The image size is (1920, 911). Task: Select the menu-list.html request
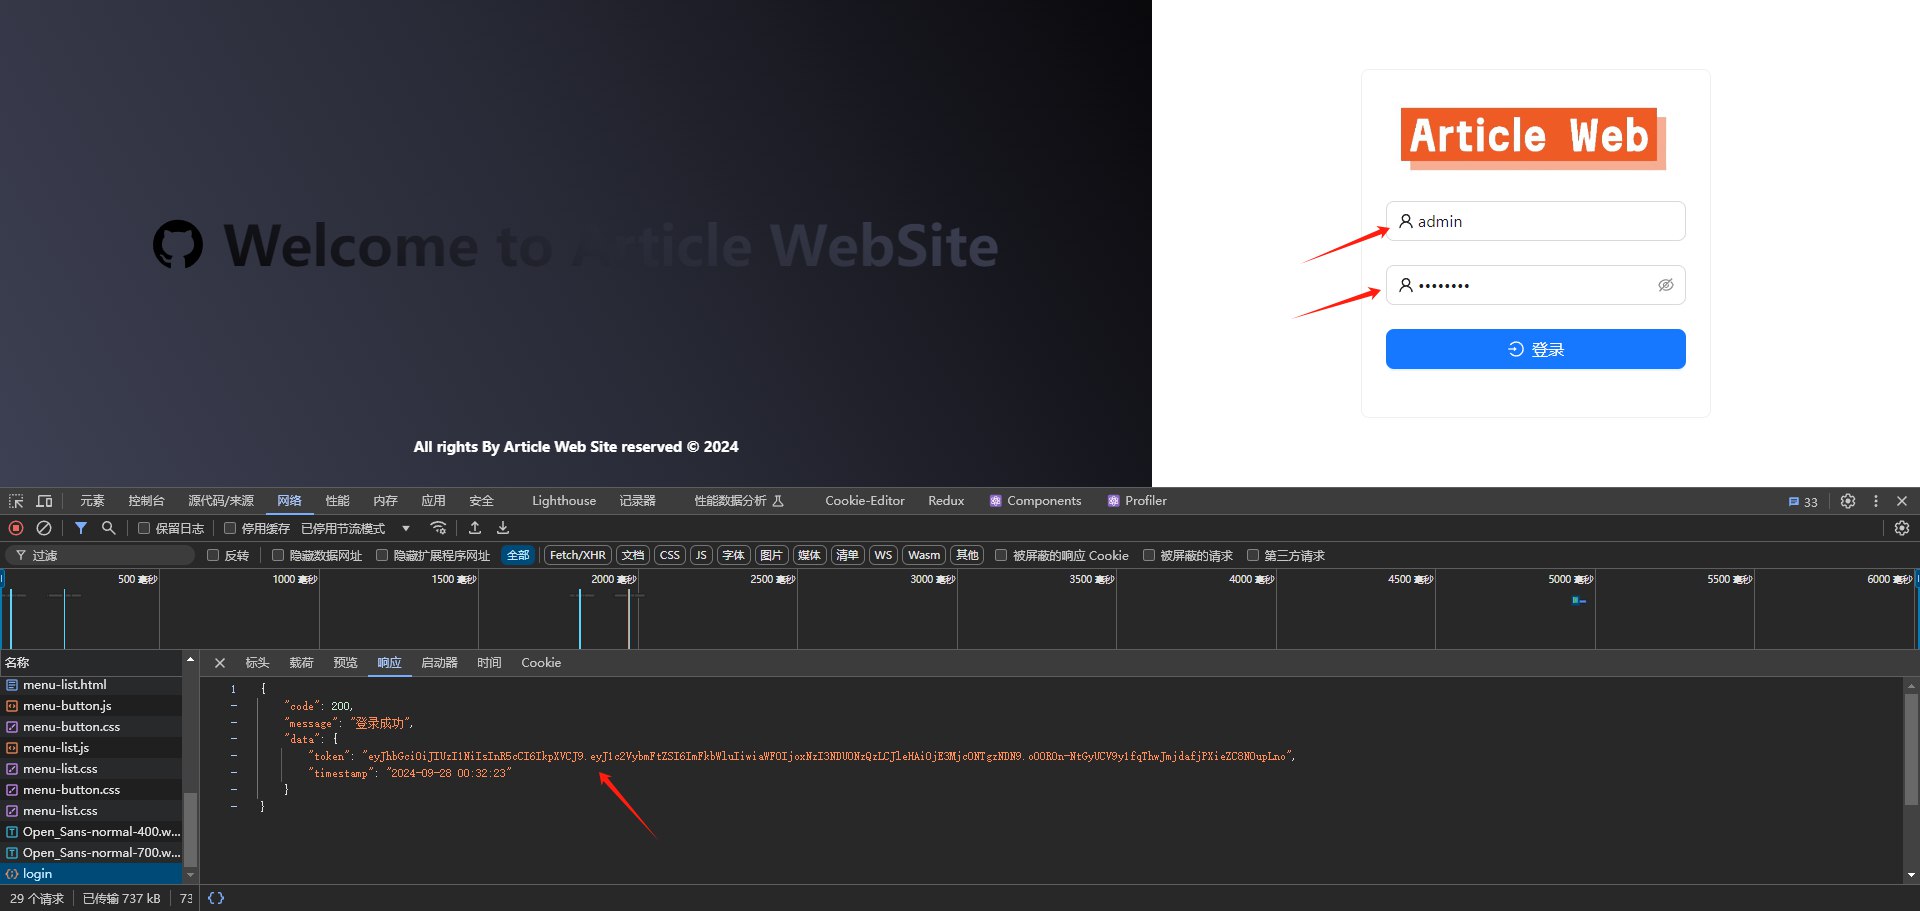tap(91, 685)
